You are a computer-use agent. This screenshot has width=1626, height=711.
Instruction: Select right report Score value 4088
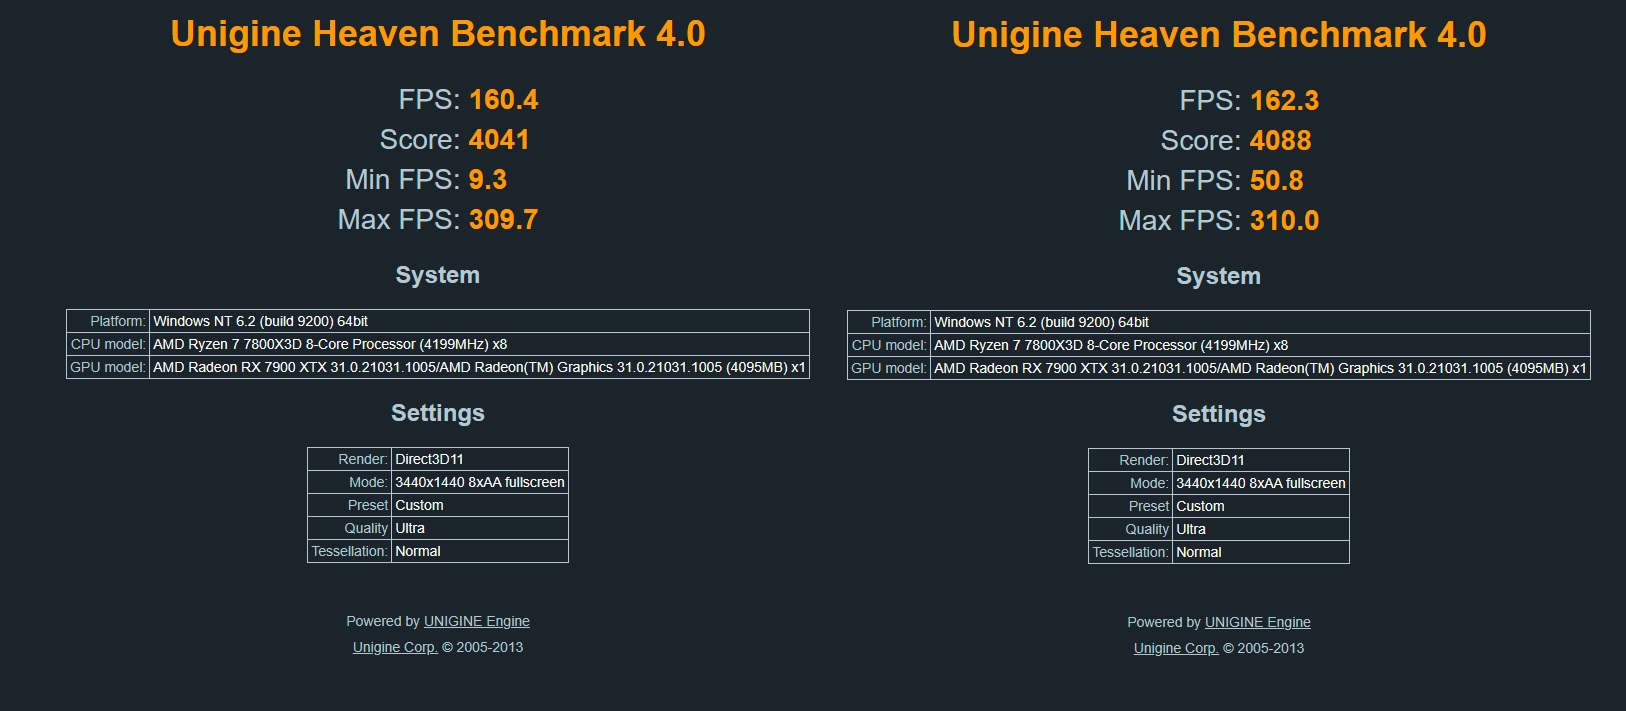[x=1281, y=141]
